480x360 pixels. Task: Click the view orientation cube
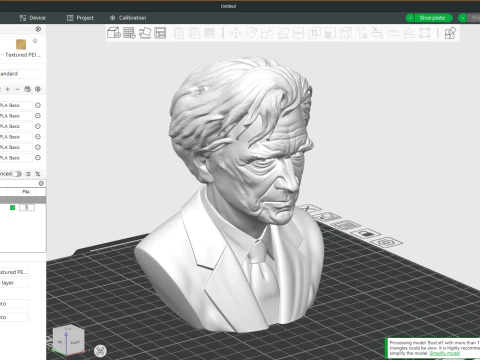coord(68,340)
